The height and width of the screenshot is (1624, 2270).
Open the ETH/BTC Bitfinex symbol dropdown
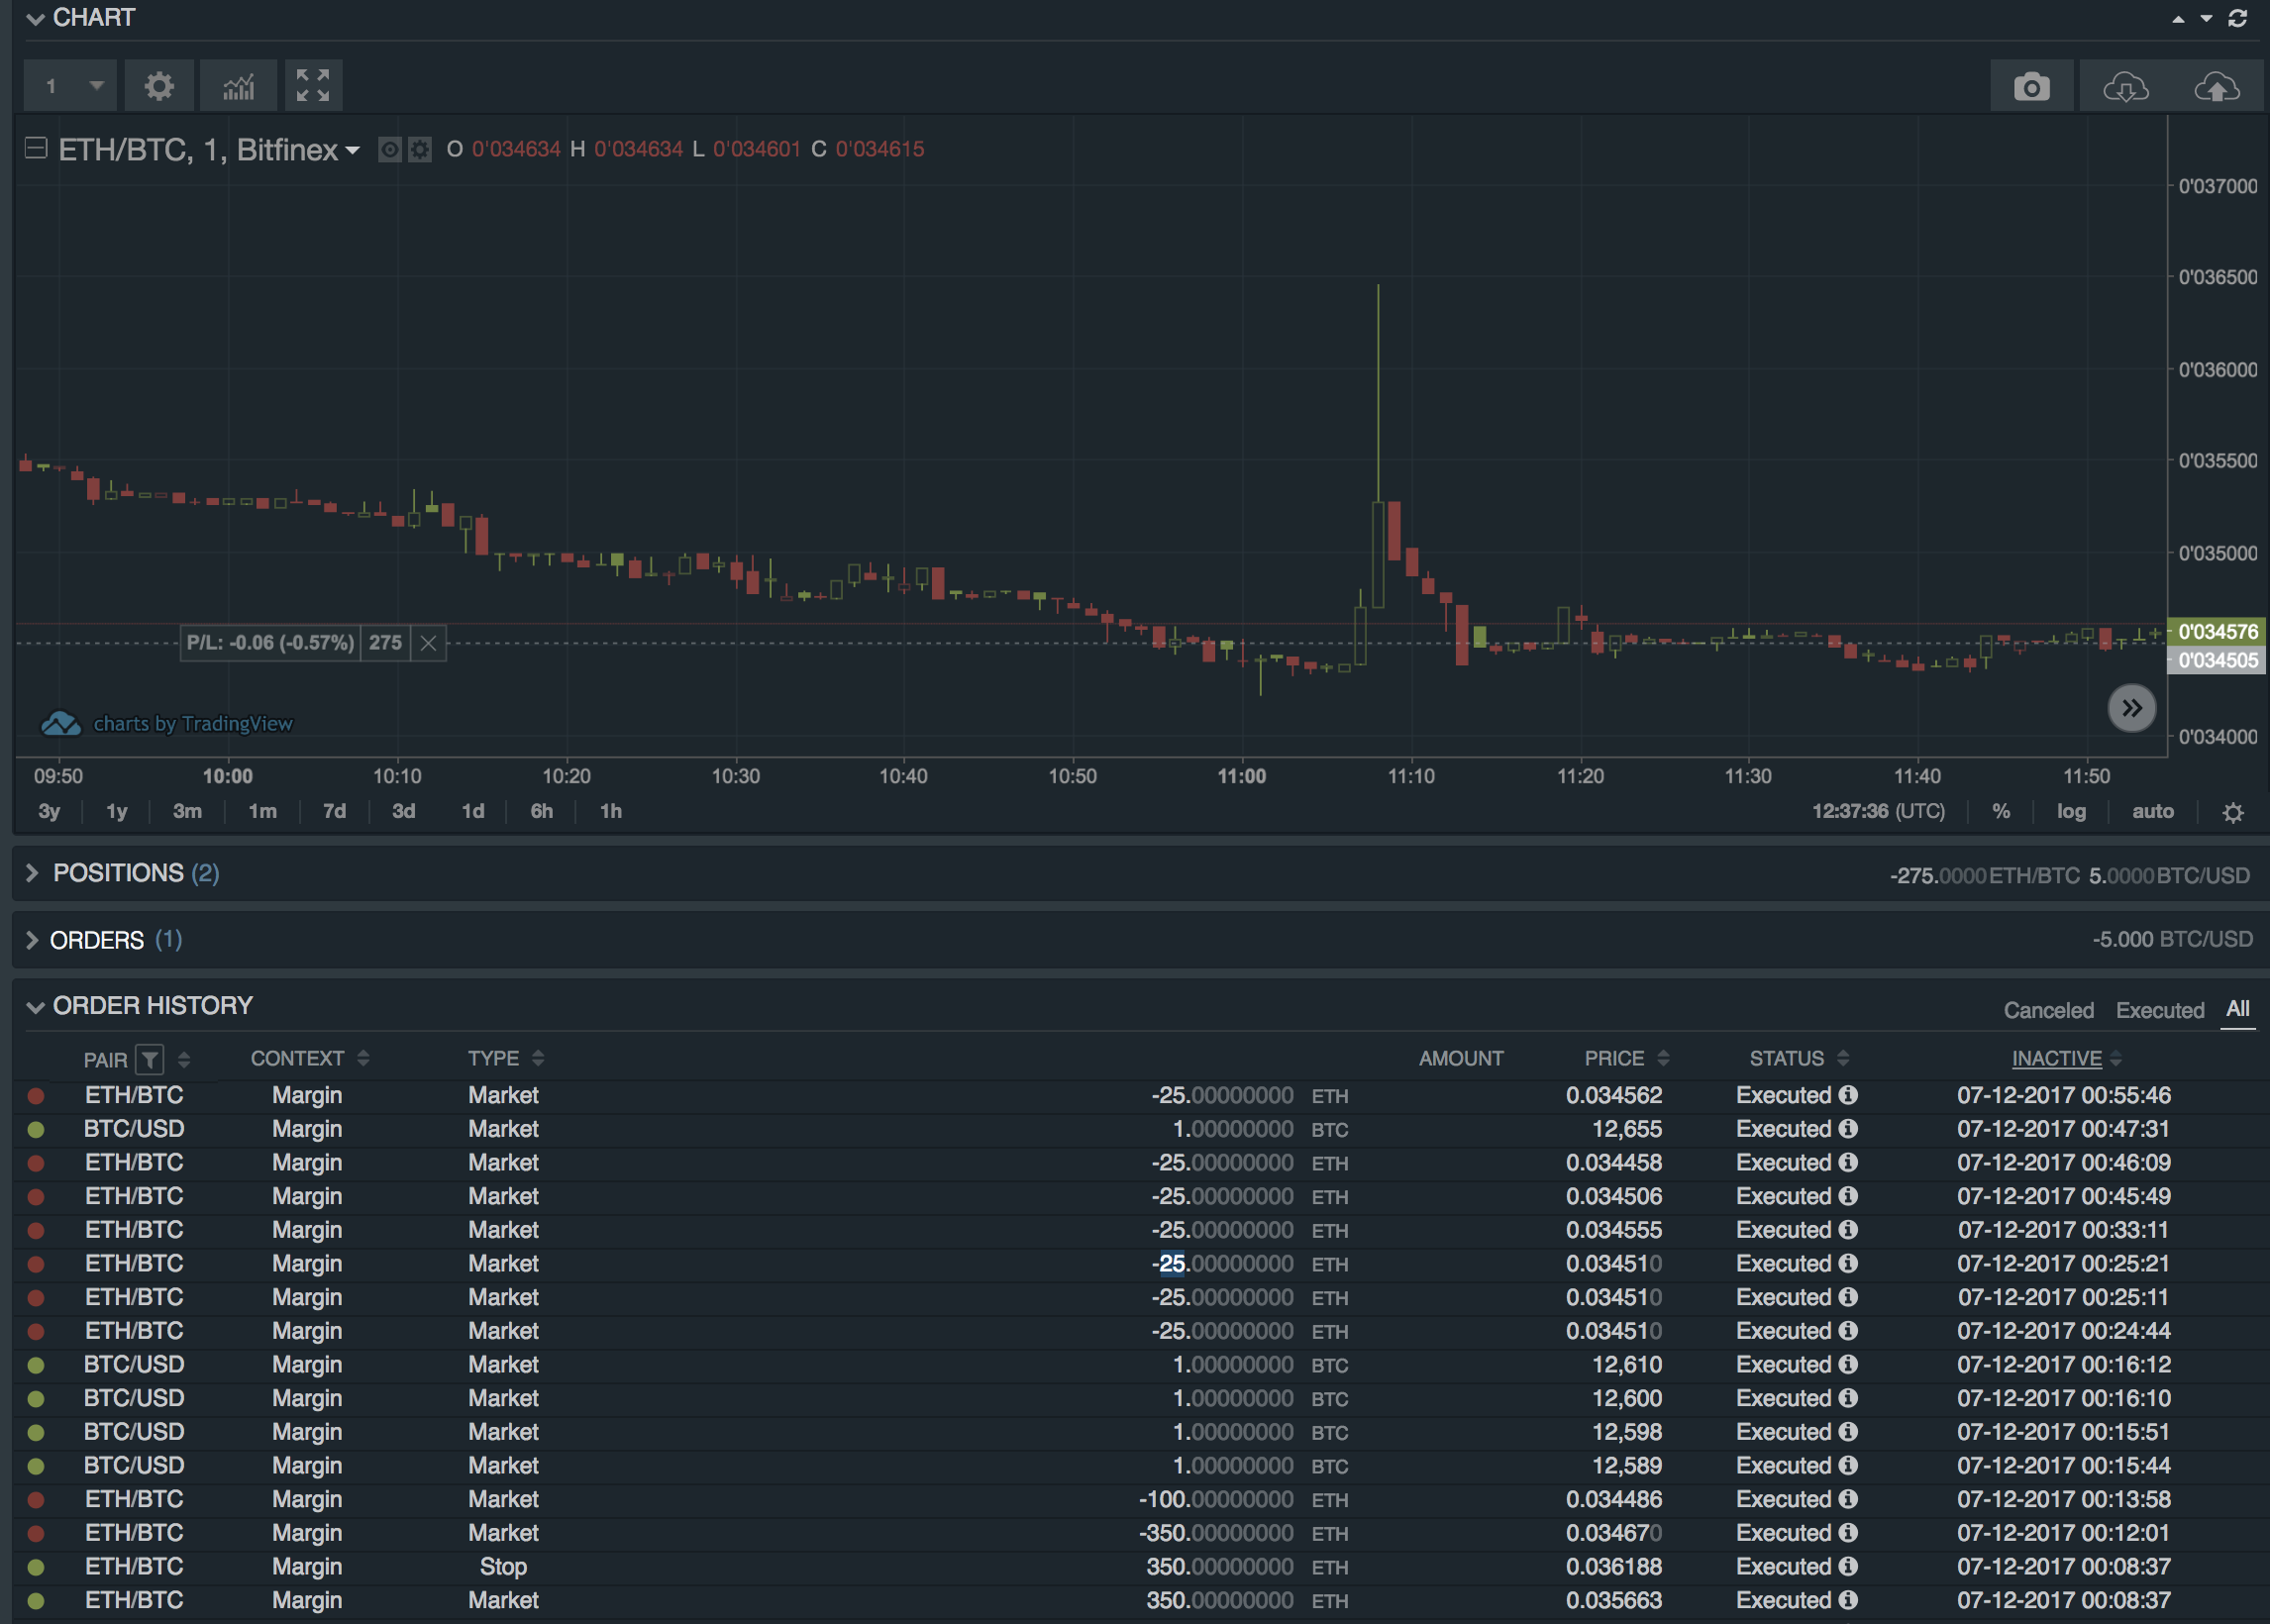tap(208, 150)
